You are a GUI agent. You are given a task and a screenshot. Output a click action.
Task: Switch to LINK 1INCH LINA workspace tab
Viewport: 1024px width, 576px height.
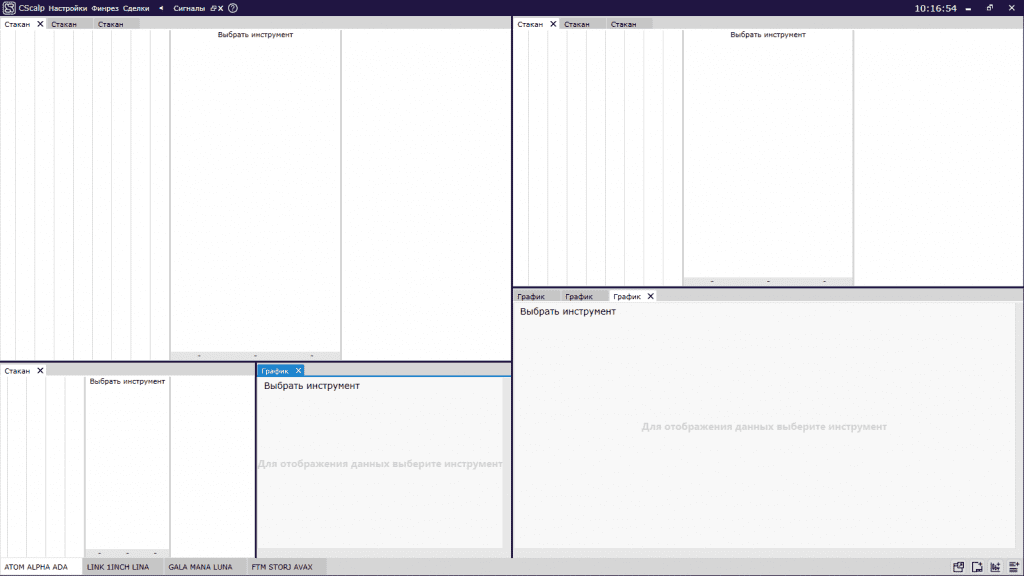click(x=118, y=567)
